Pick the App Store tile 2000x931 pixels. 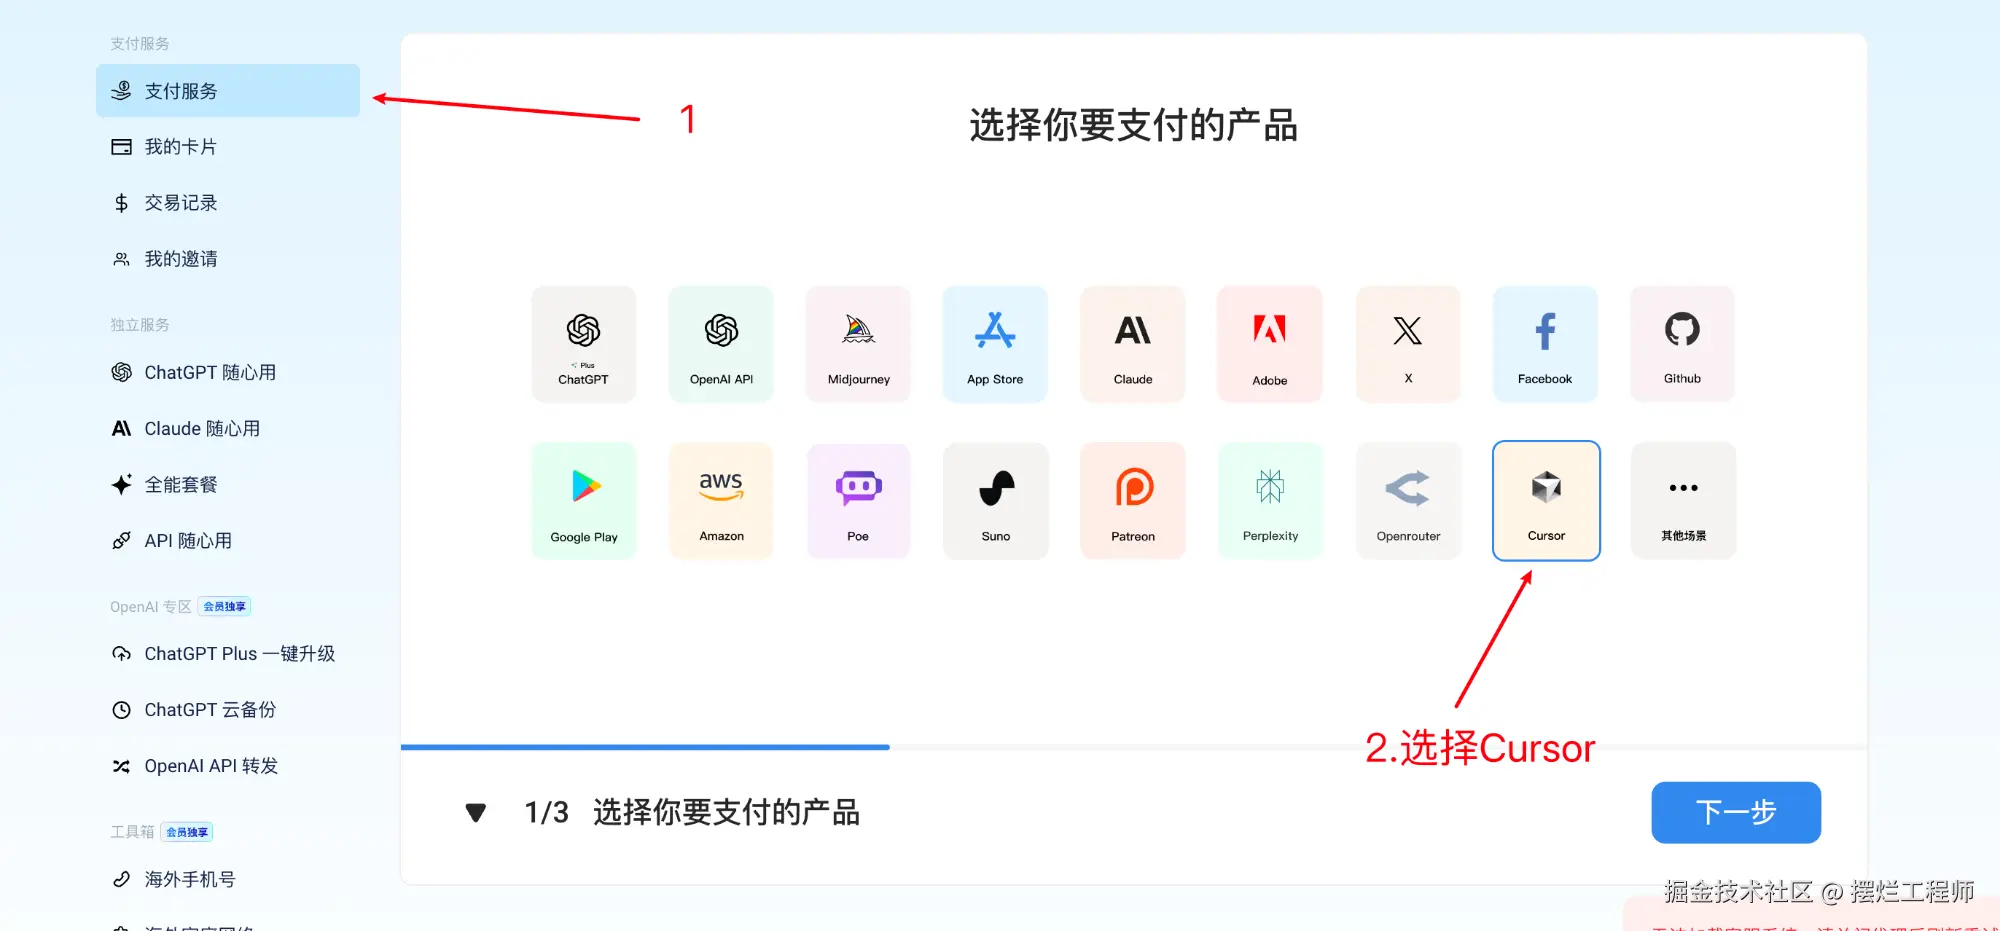pyautogui.click(x=995, y=344)
